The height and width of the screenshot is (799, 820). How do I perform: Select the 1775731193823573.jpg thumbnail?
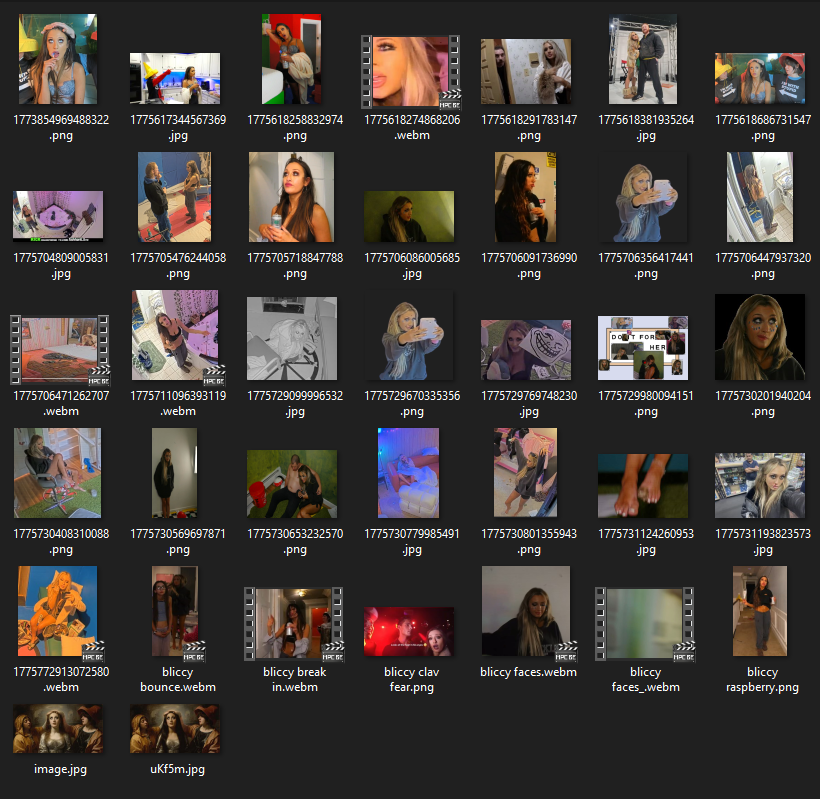pyautogui.click(x=760, y=486)
